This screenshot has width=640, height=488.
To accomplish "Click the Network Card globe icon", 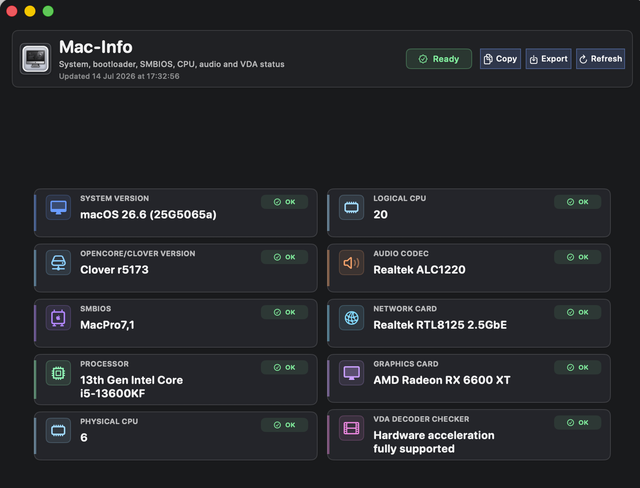I will (x=351, y=317).
